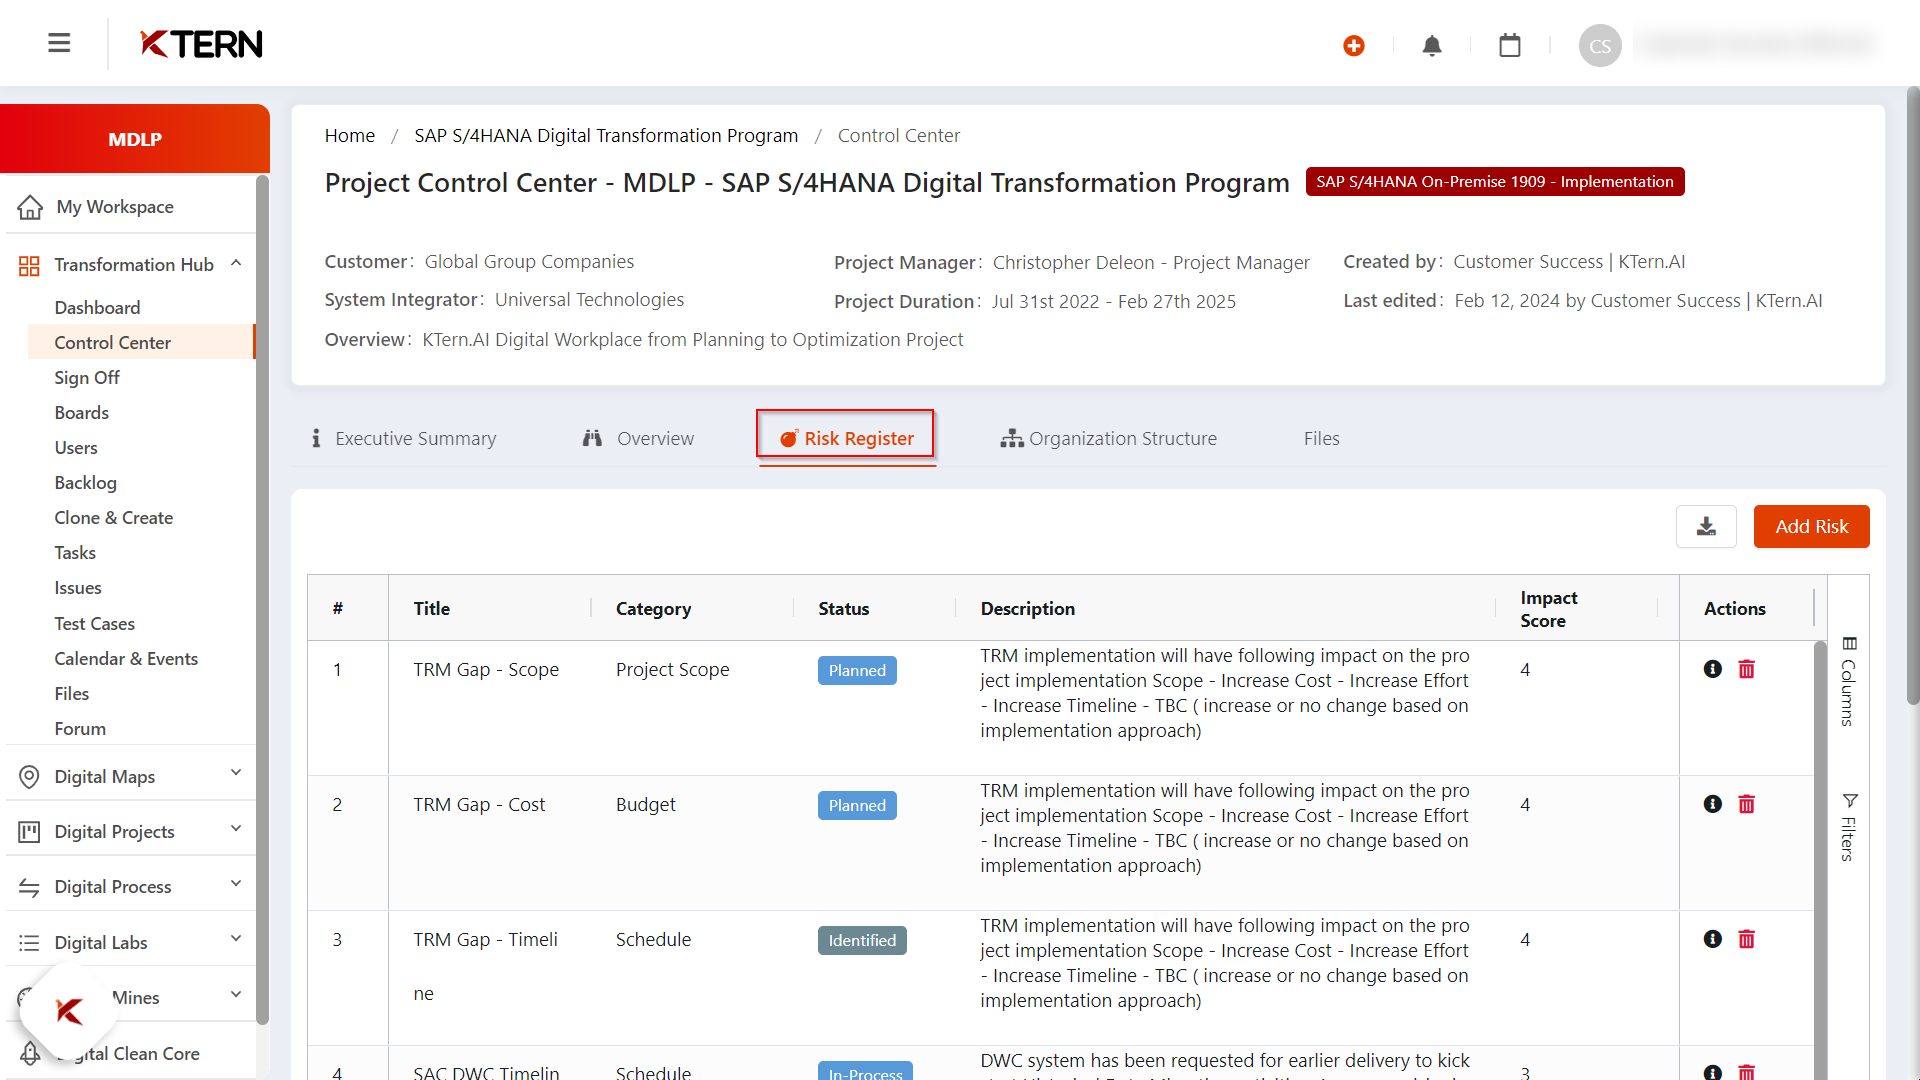Click the Budget category cell
The image size is (1920, 1080).
[645, 804]
